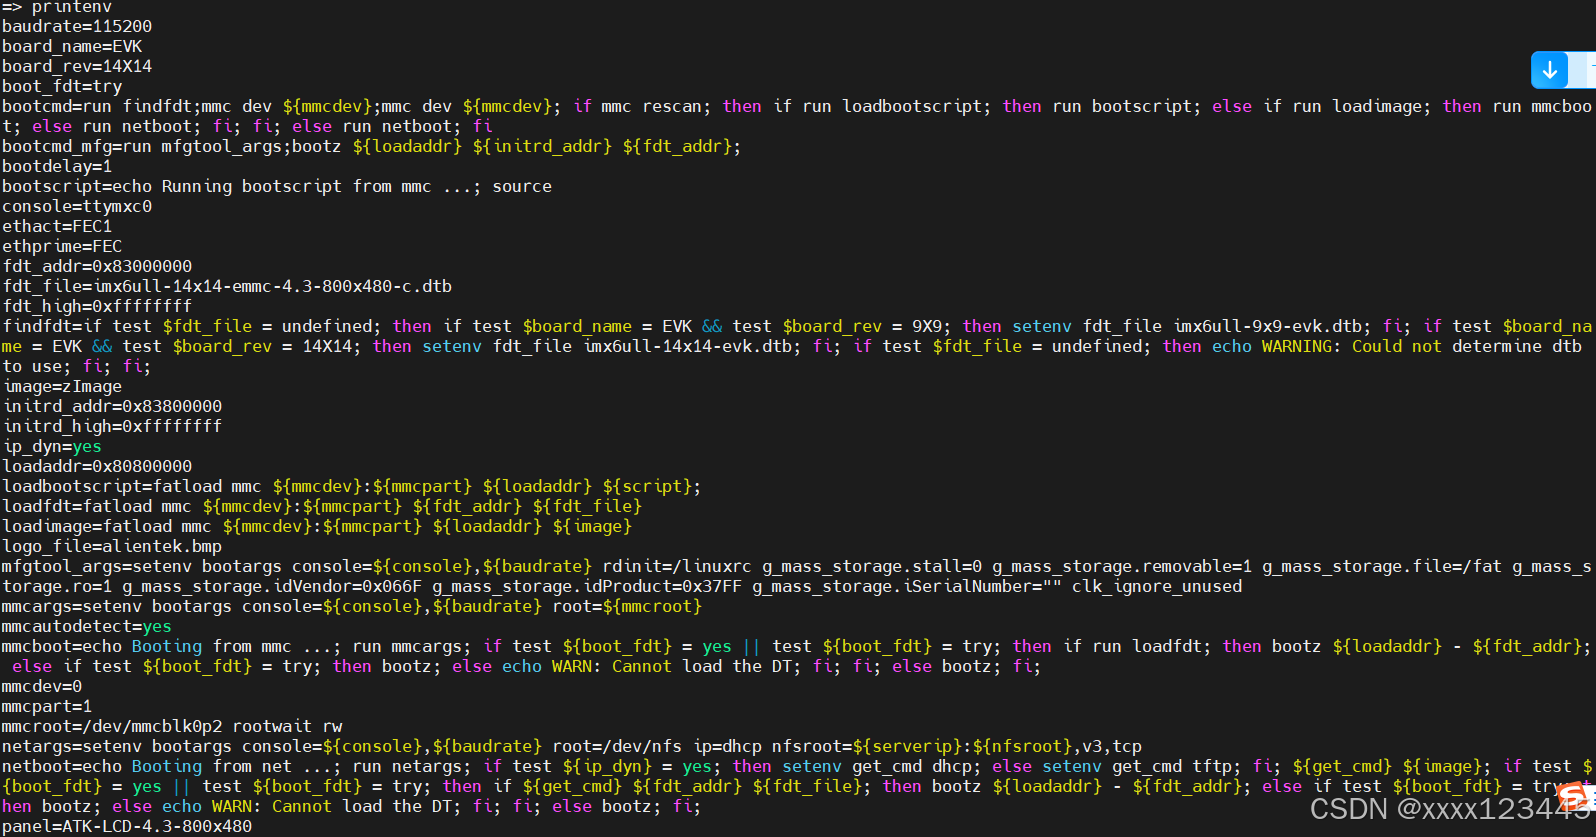
Task: Select the loadaddr=0x80800000 line
Action: [x=97, y=466]
